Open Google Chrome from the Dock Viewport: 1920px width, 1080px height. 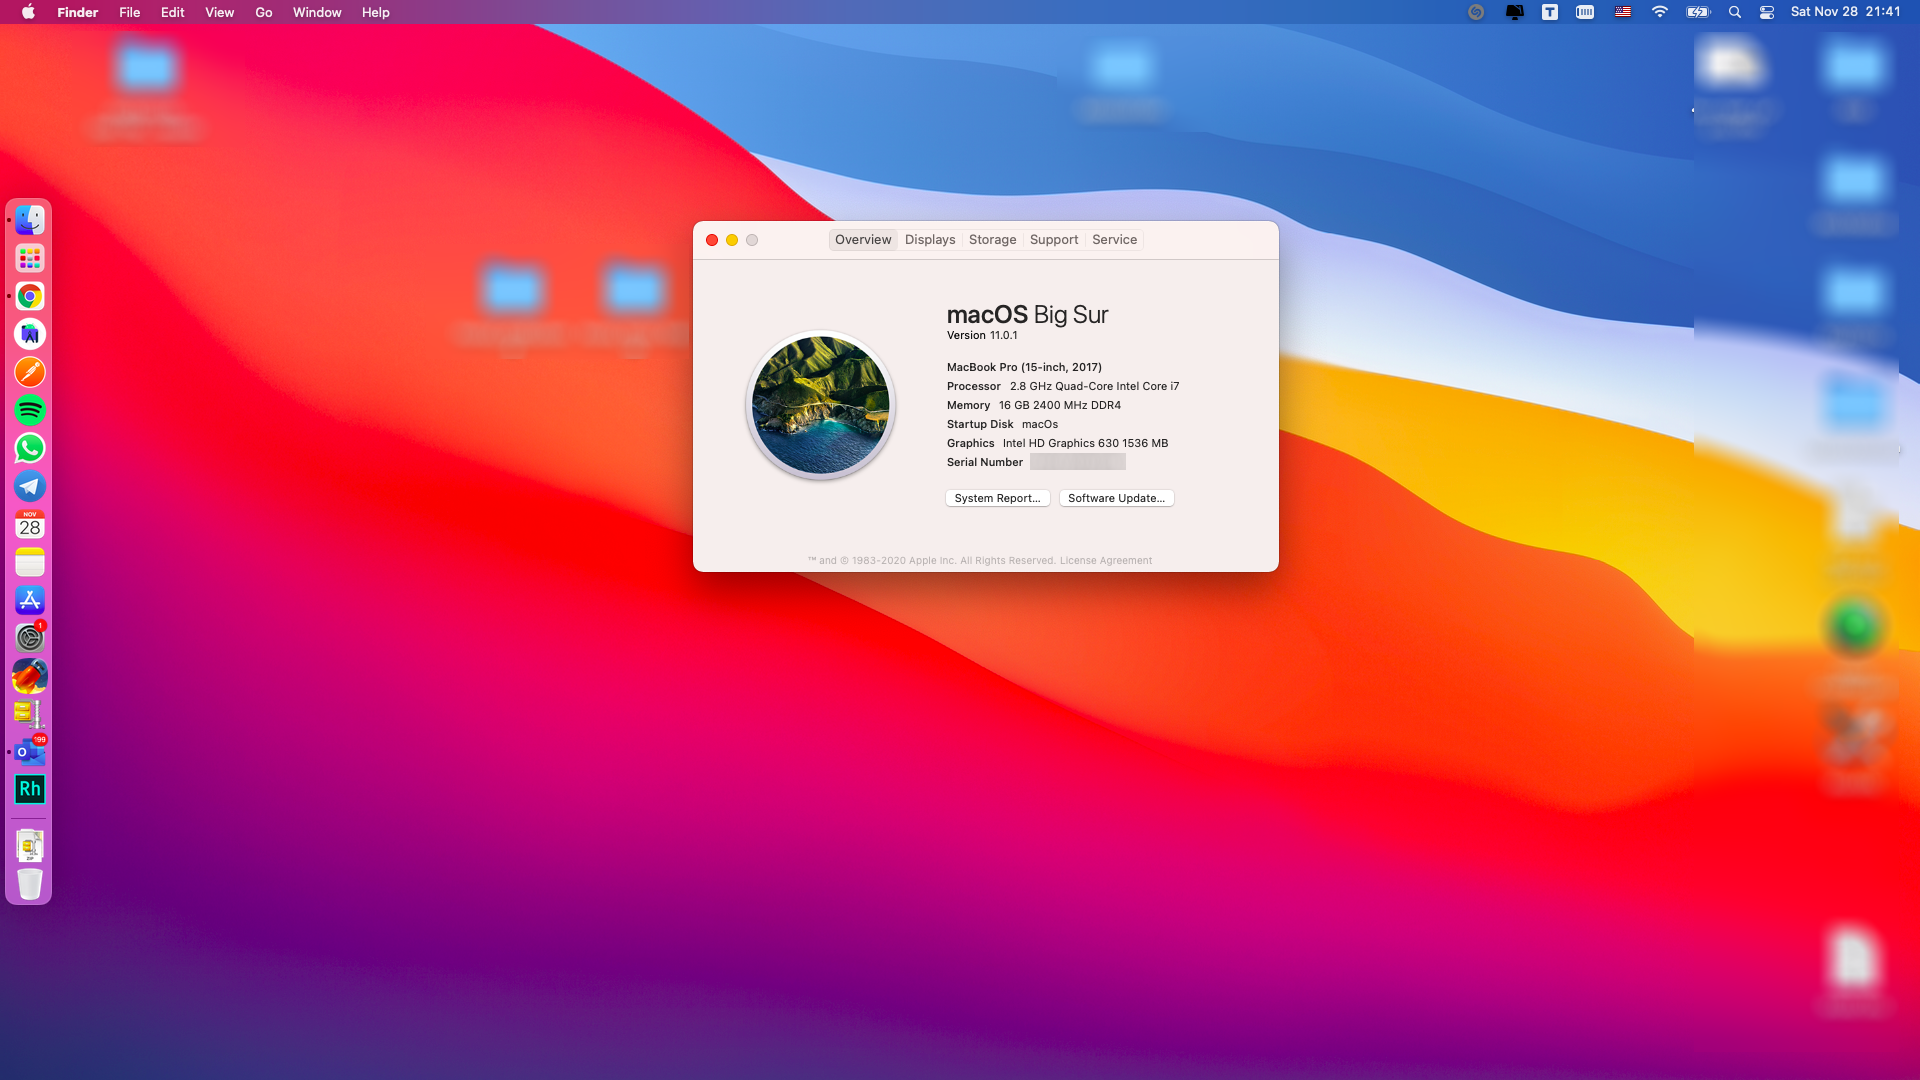click(x=30, y=296)
